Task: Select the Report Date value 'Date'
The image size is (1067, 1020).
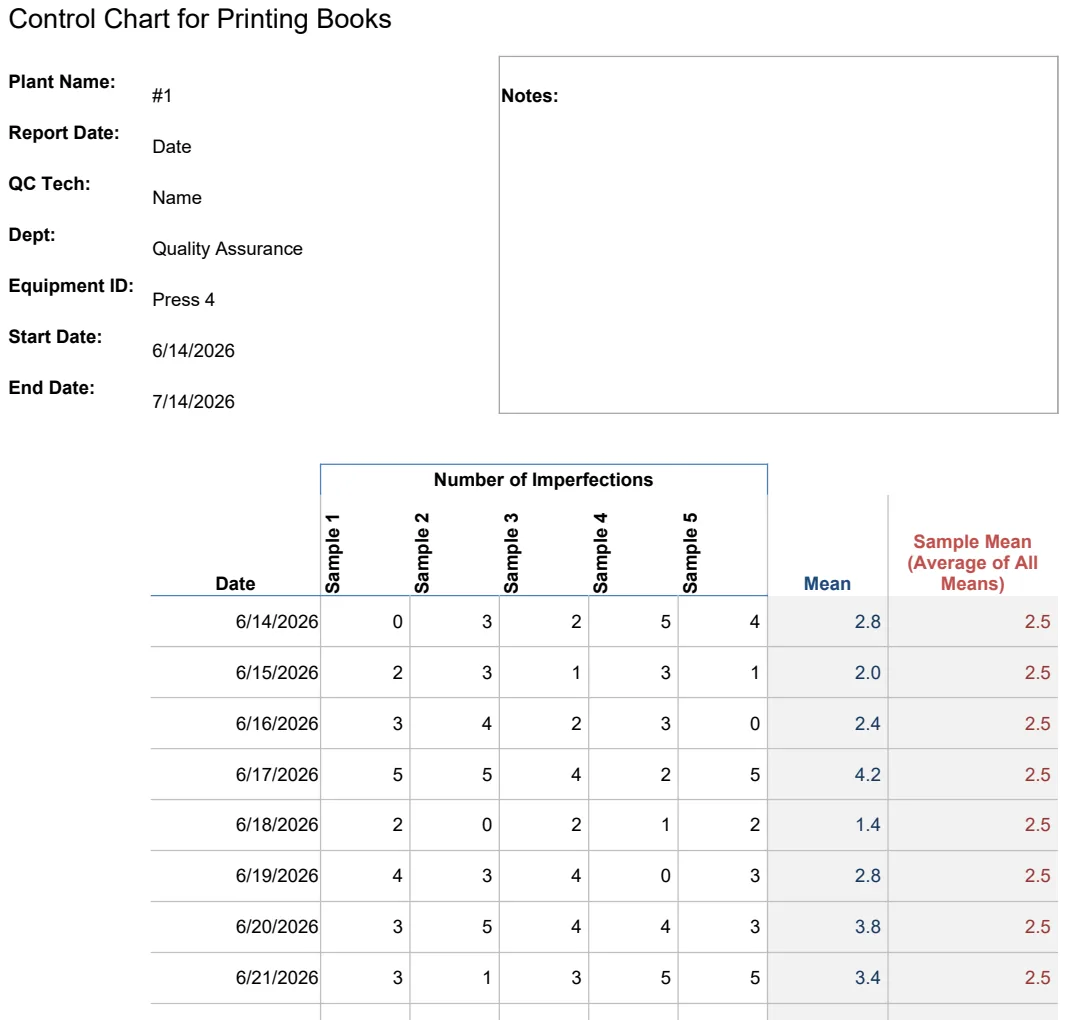Action: pyautogui.click(x=171, y=147)
